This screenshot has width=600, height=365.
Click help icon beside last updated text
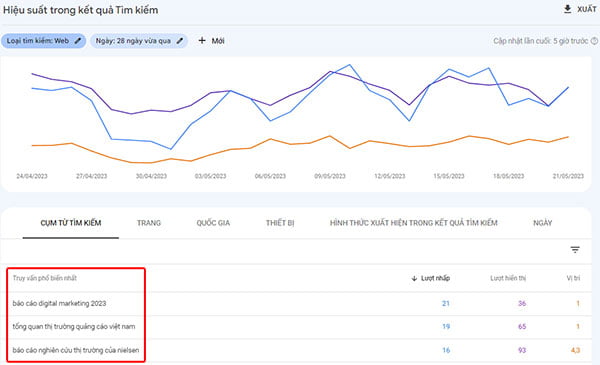tap(594, 41)
